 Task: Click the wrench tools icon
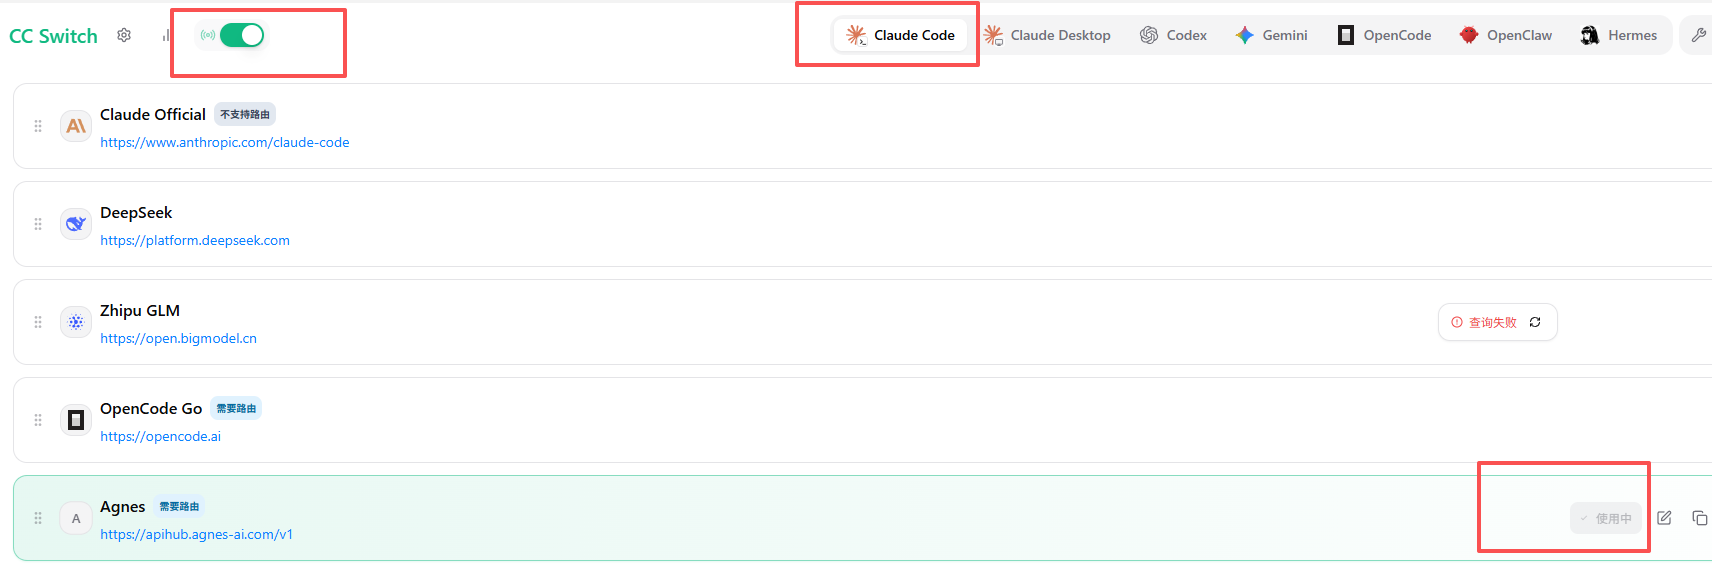click(1698, 35)
